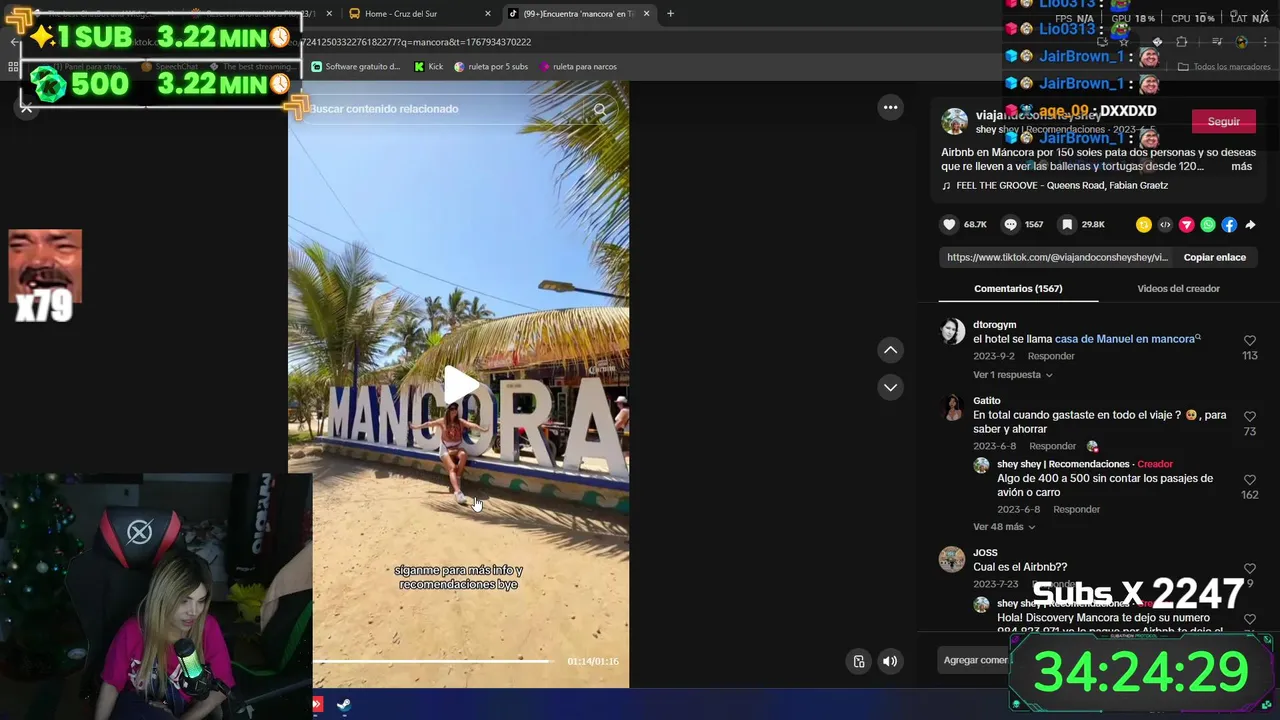1280x720 pixels.
Task: Close the Home - Cruz del Sur tab
Action: point(488,13)
